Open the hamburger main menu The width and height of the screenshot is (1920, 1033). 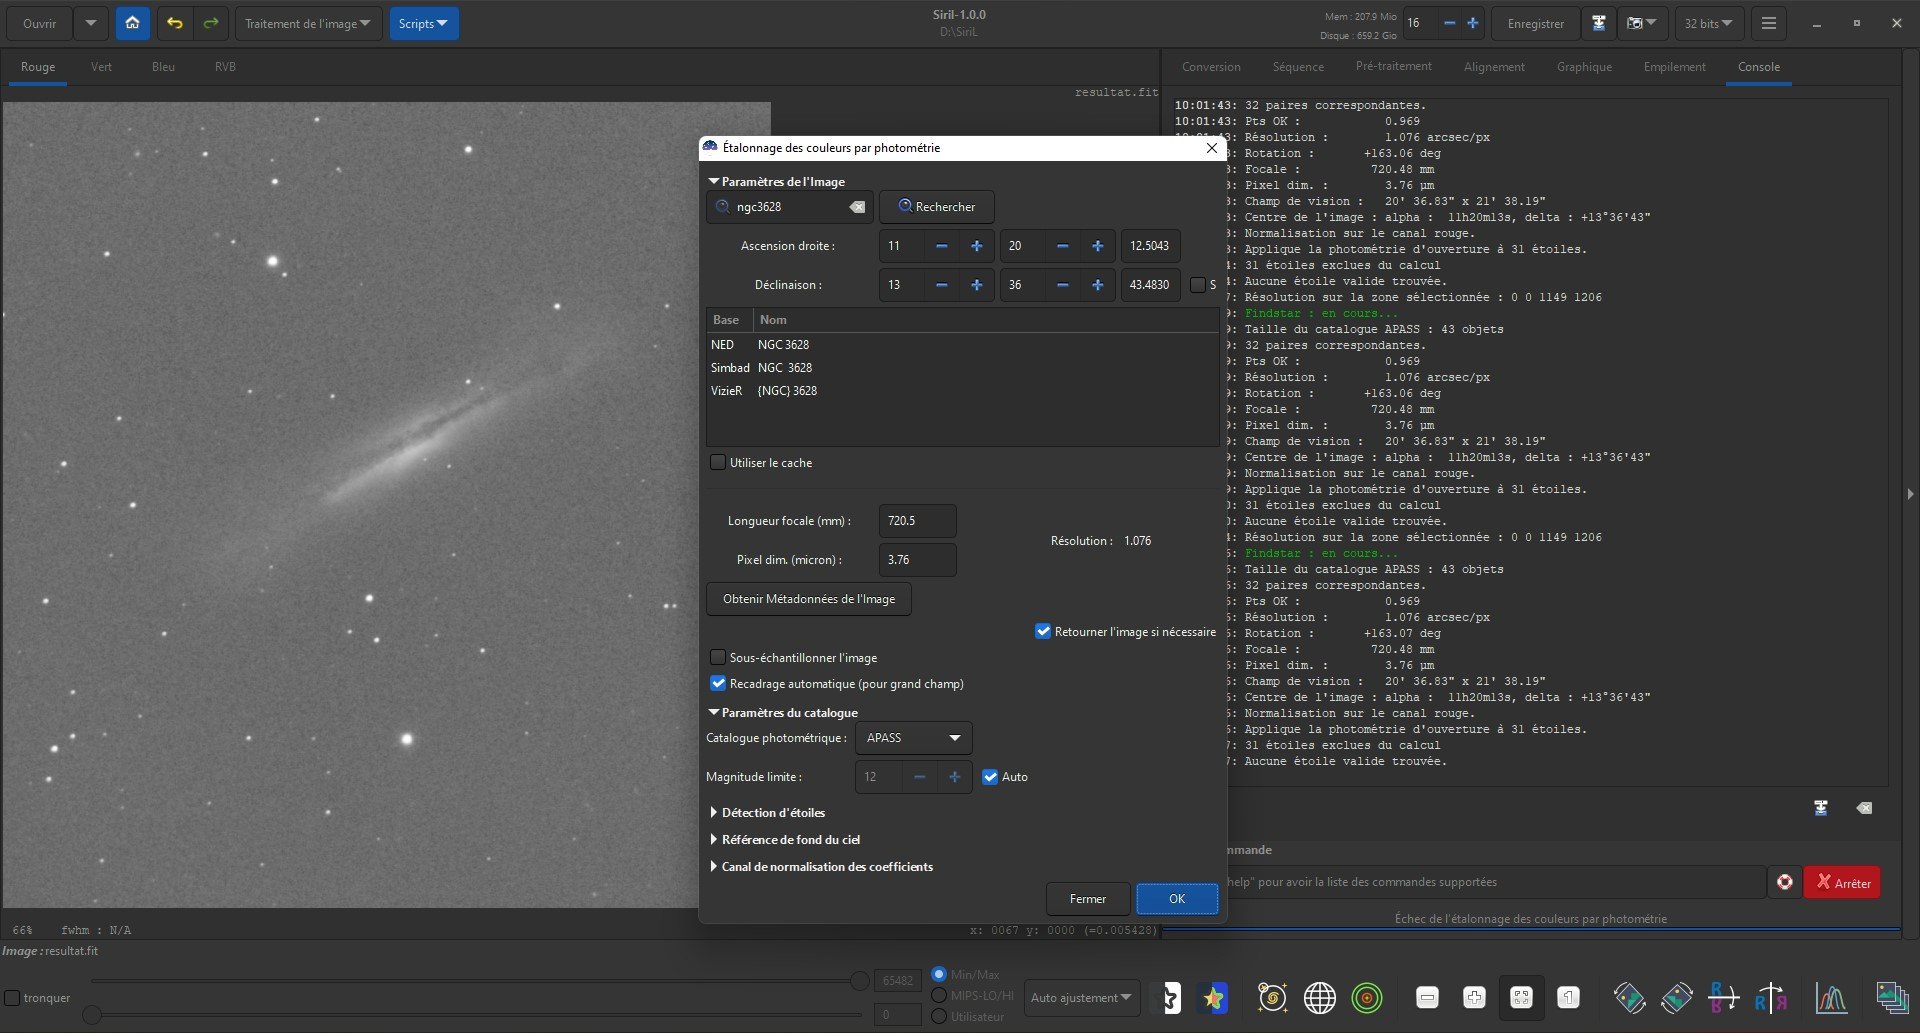(x=1768, y=23)
